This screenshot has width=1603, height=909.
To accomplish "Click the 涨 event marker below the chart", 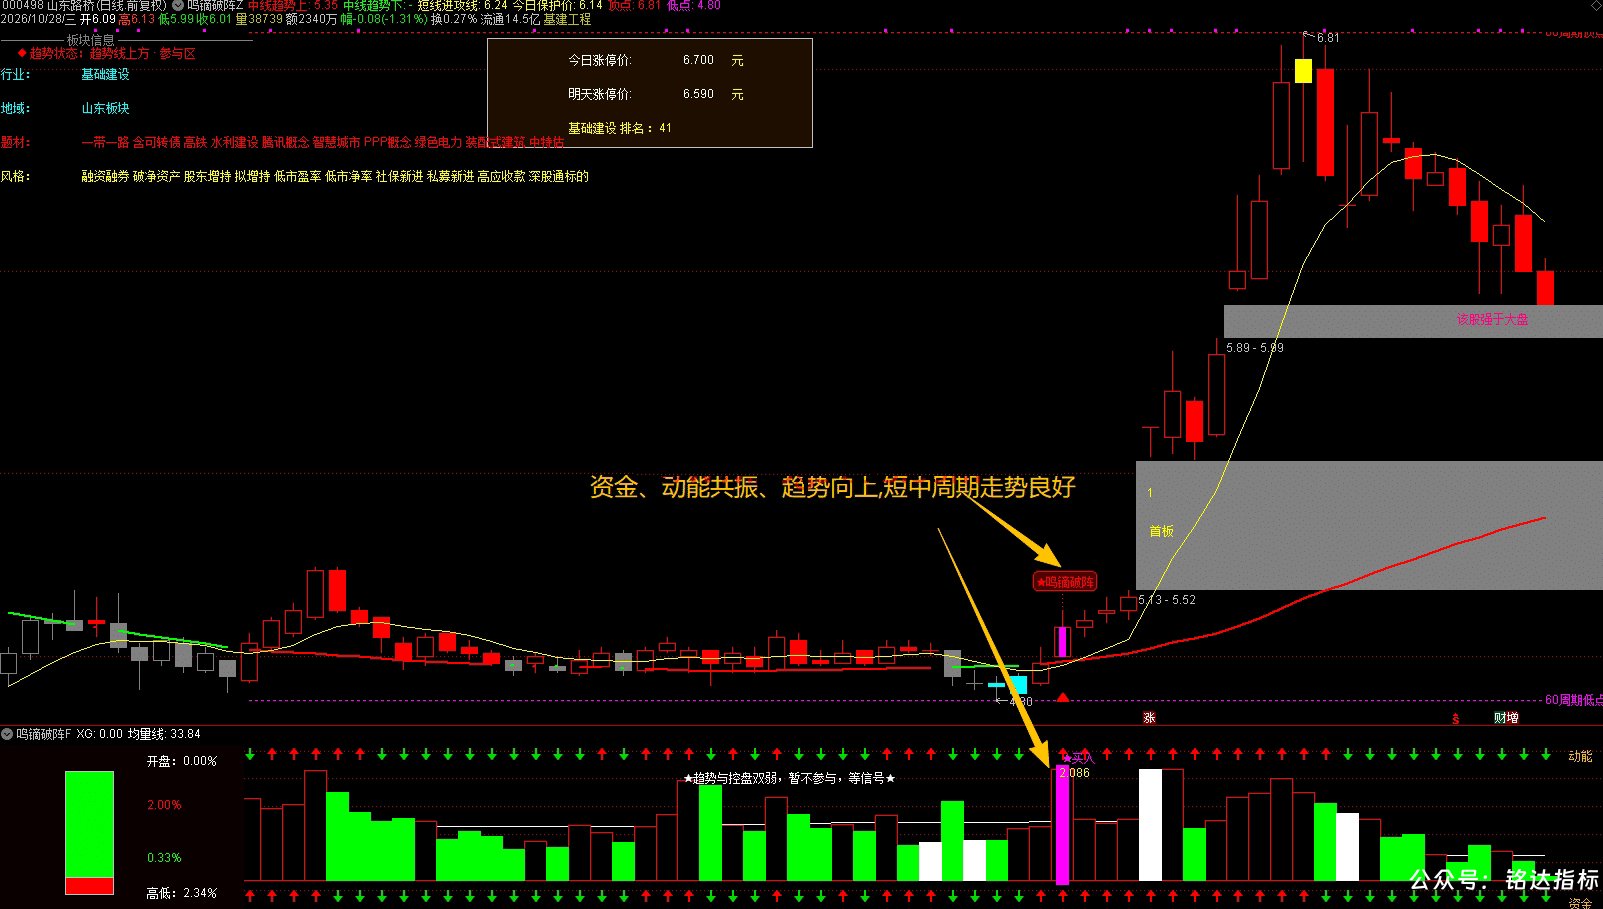I will pos(1149,718).
